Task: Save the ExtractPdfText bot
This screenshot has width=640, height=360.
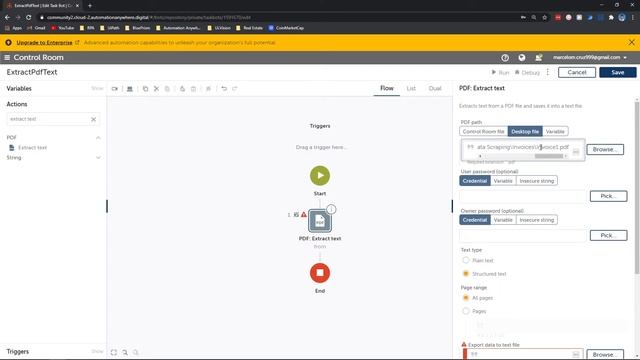Action: click(x=618, y=72)
